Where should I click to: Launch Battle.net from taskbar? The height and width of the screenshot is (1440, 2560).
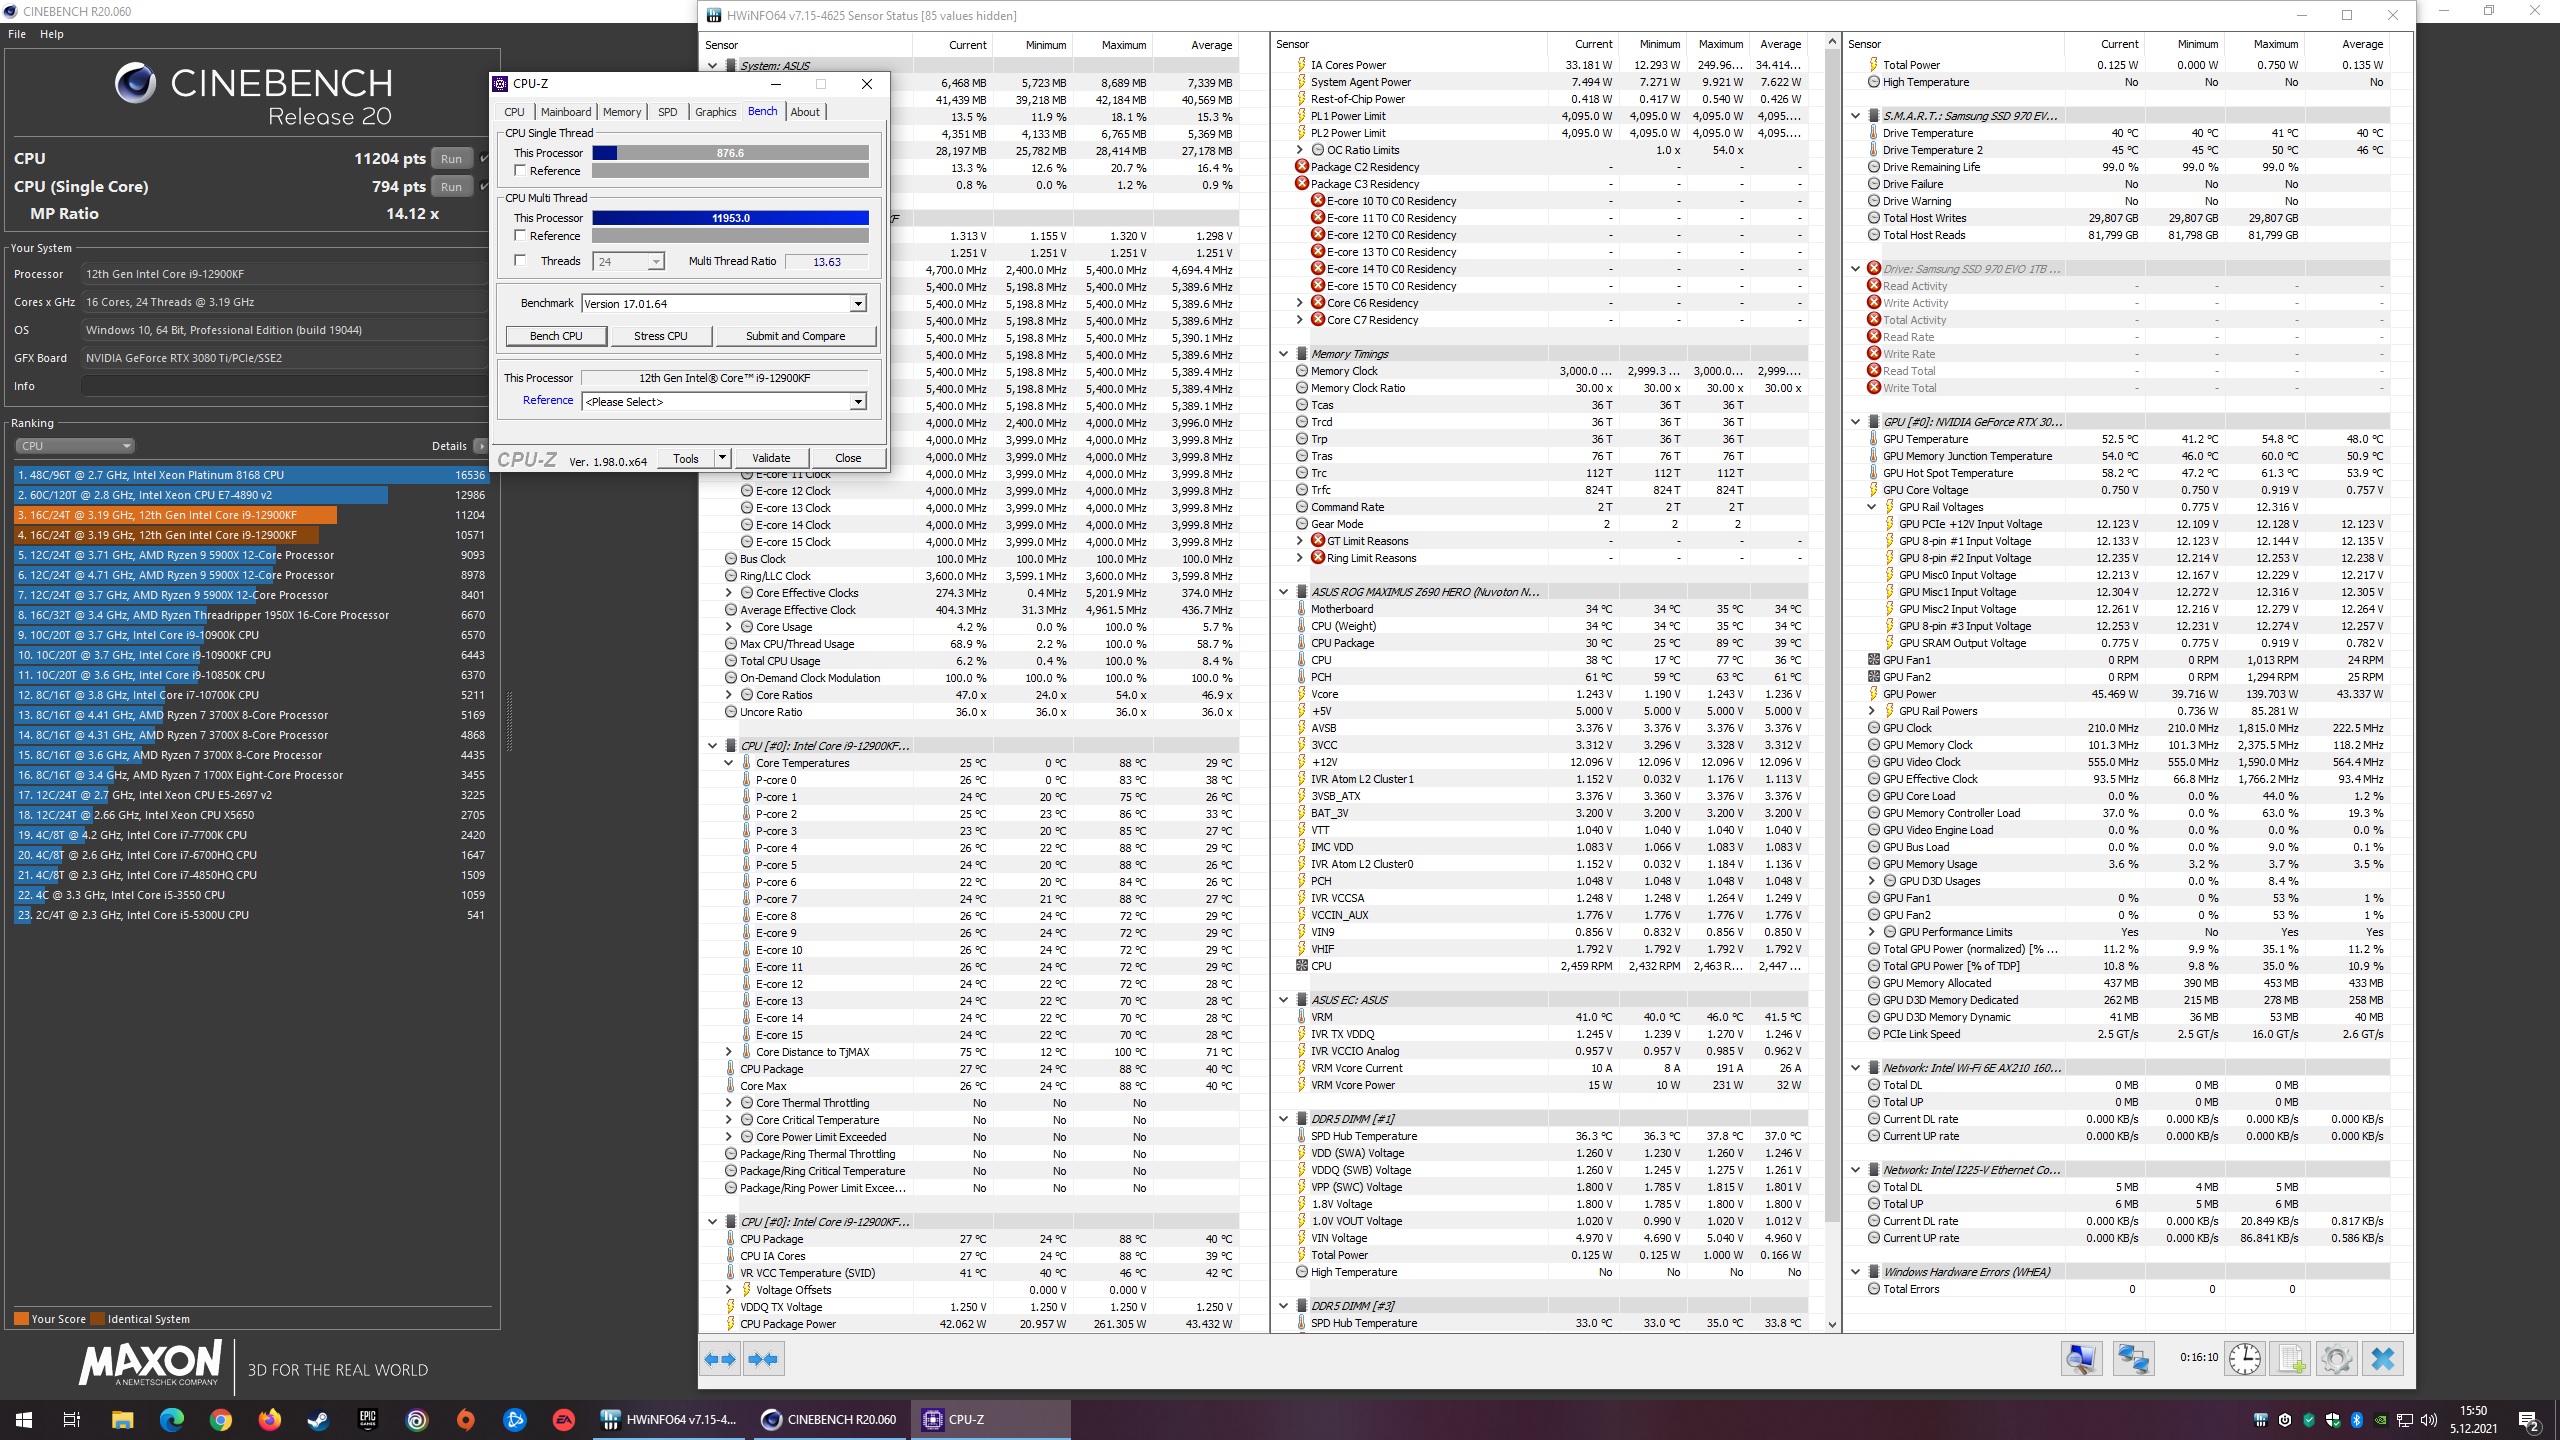coord(515,1419)
